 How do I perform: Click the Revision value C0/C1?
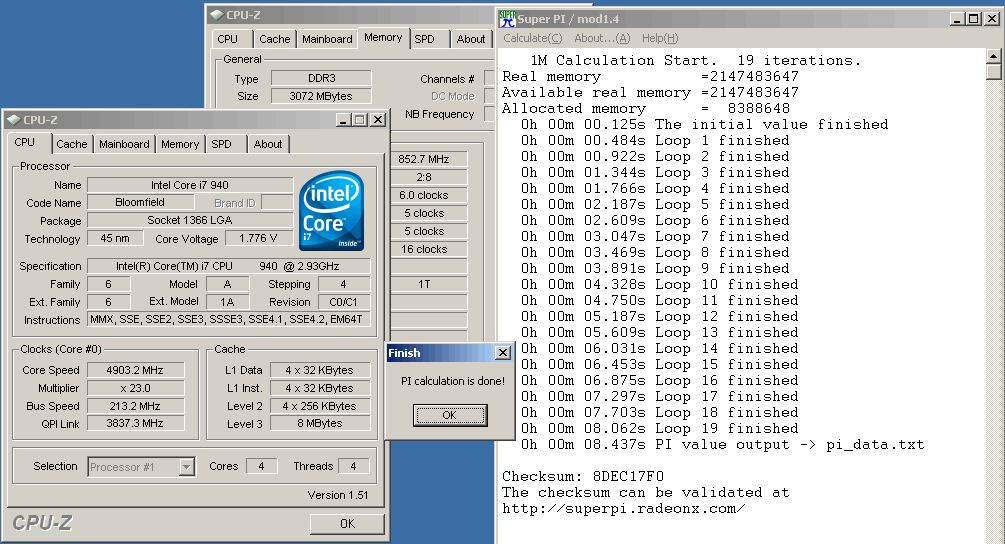coord(344,302)
